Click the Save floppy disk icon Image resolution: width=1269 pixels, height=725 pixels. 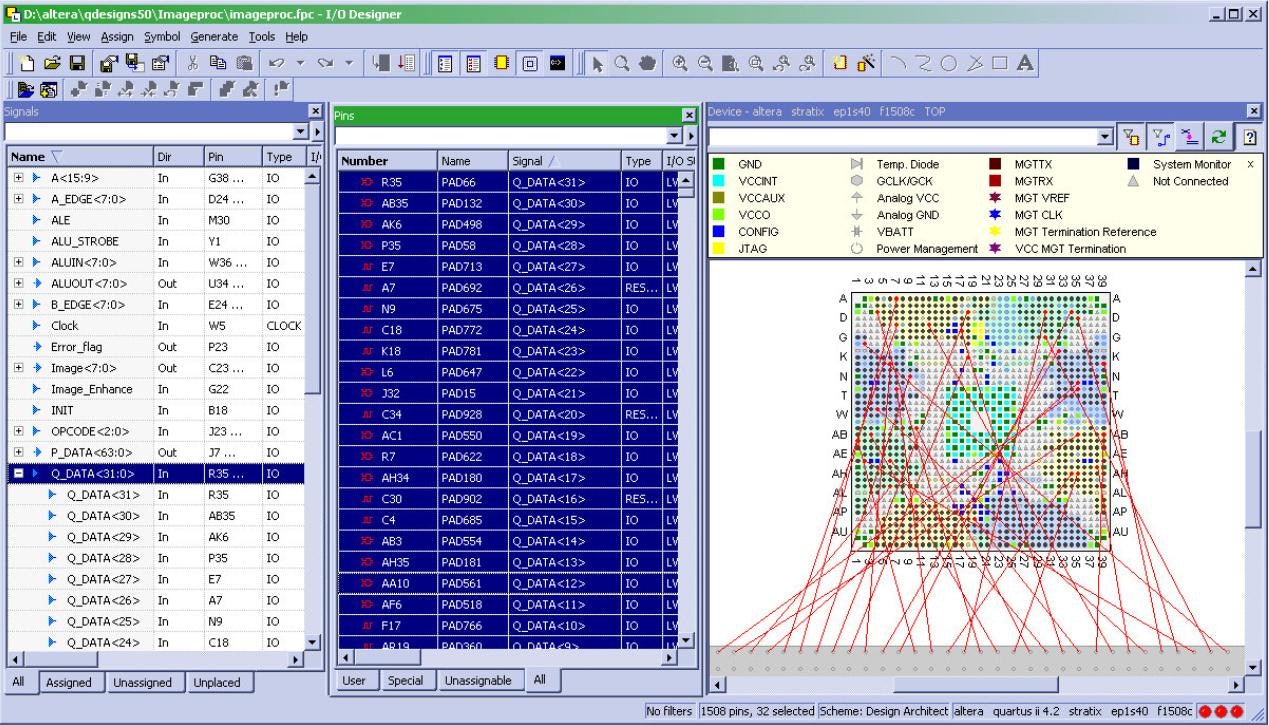76,63
